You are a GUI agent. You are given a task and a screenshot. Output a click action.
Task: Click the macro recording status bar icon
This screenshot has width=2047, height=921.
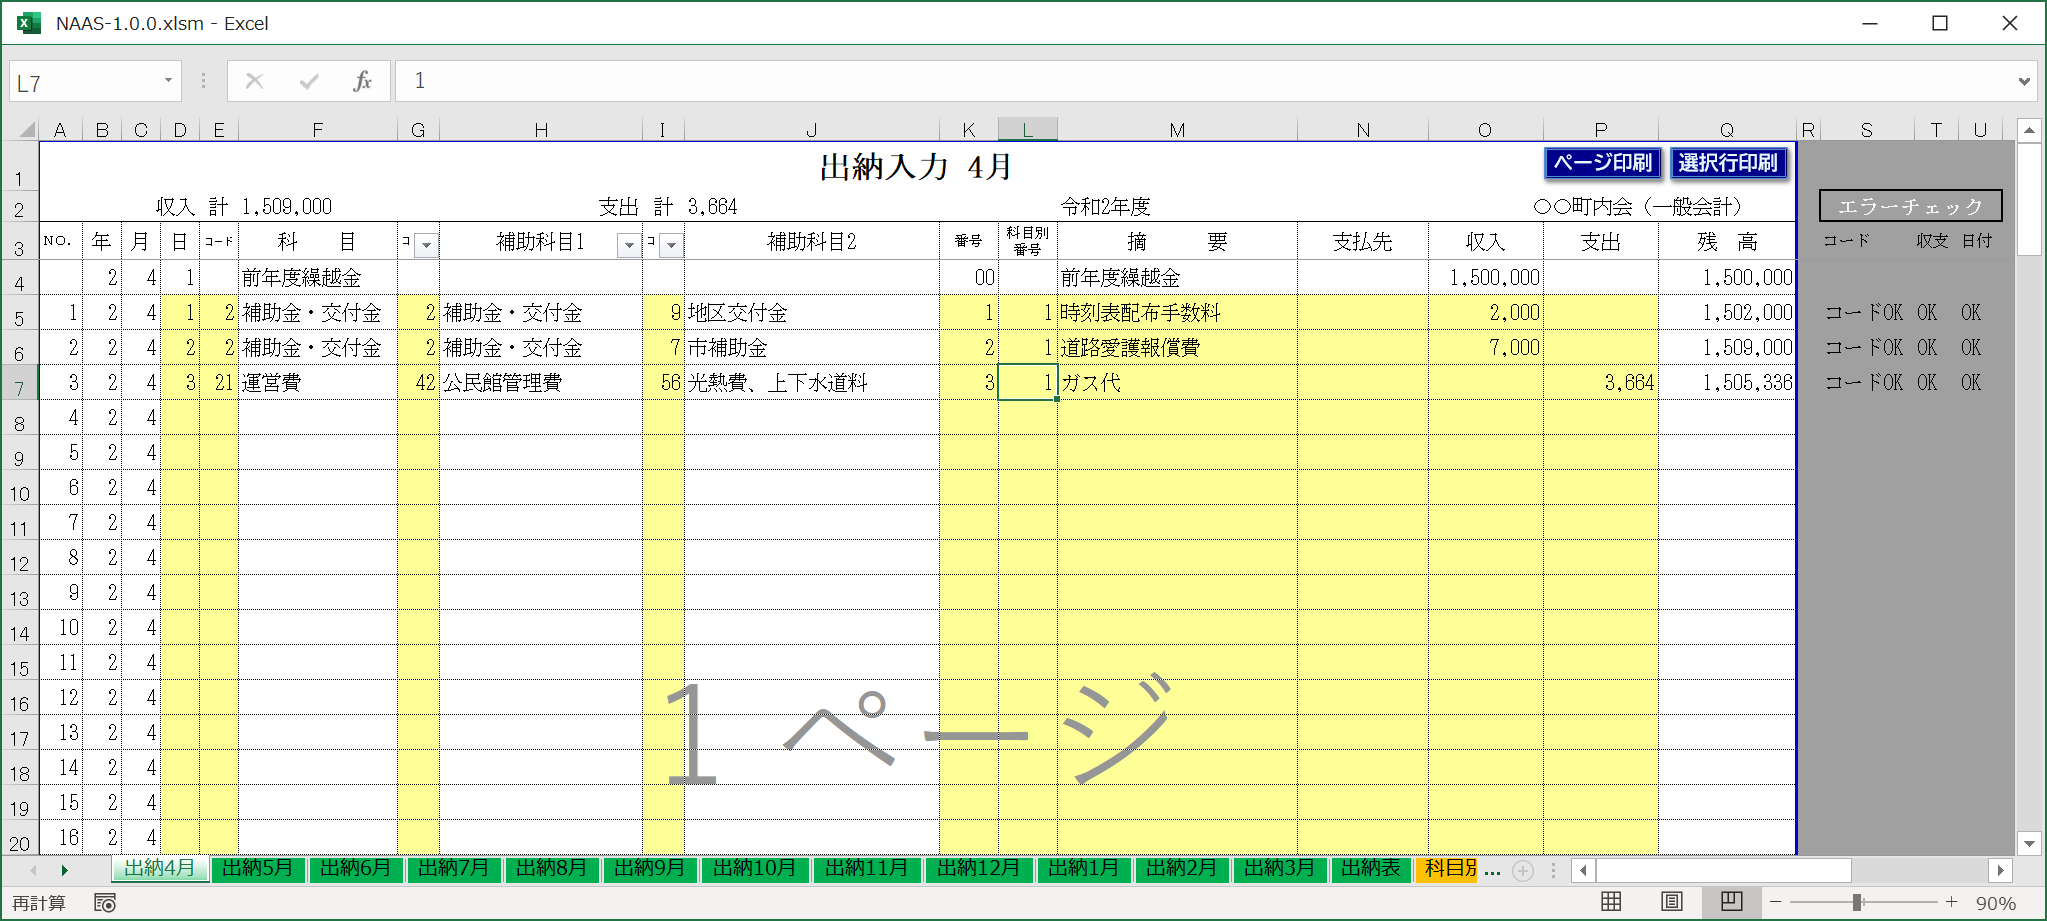click(105, 903)
